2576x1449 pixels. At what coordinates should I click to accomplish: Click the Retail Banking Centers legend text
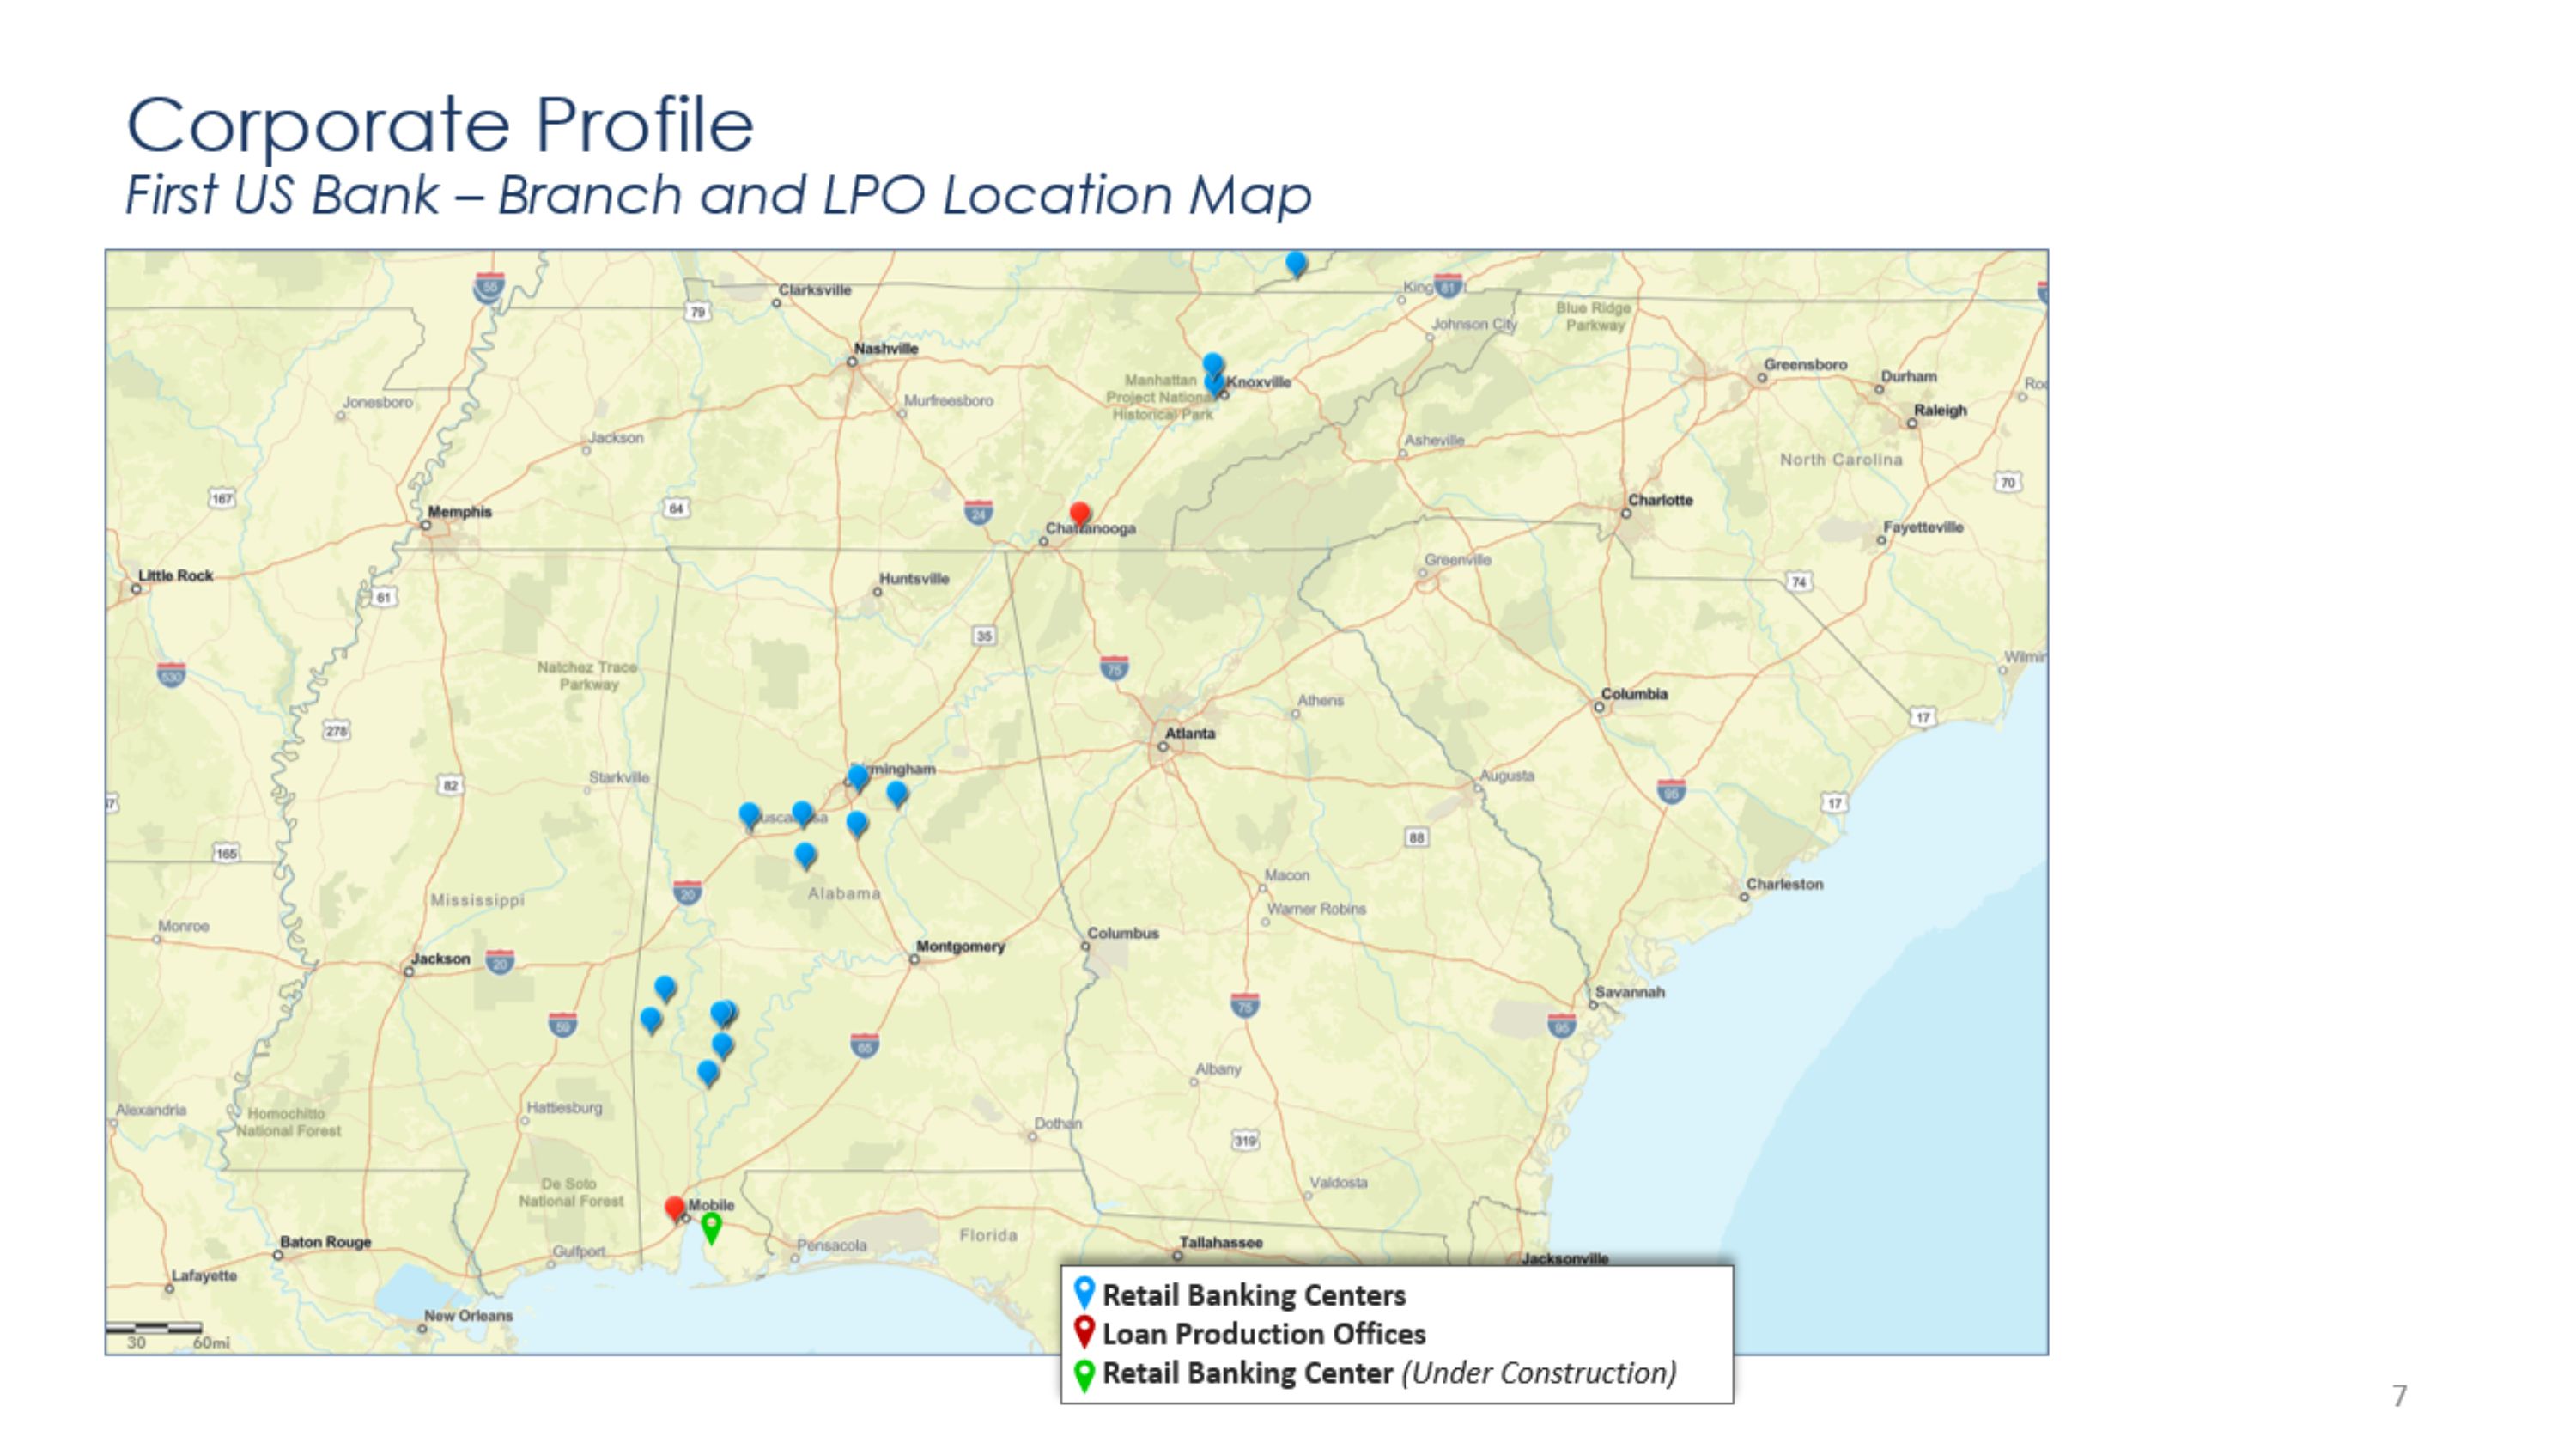1254,1295
